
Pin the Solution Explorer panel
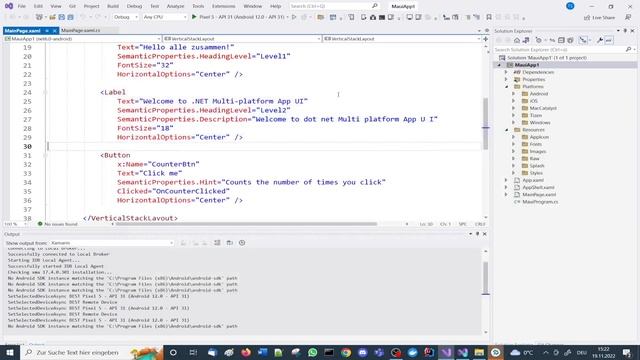(x=625, y=31)
